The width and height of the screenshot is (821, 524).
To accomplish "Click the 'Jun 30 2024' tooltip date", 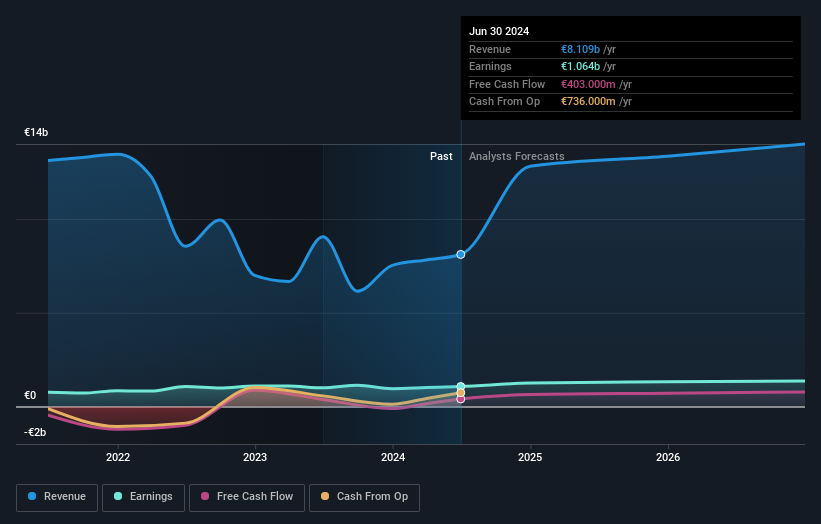I will tap(499, 31).
